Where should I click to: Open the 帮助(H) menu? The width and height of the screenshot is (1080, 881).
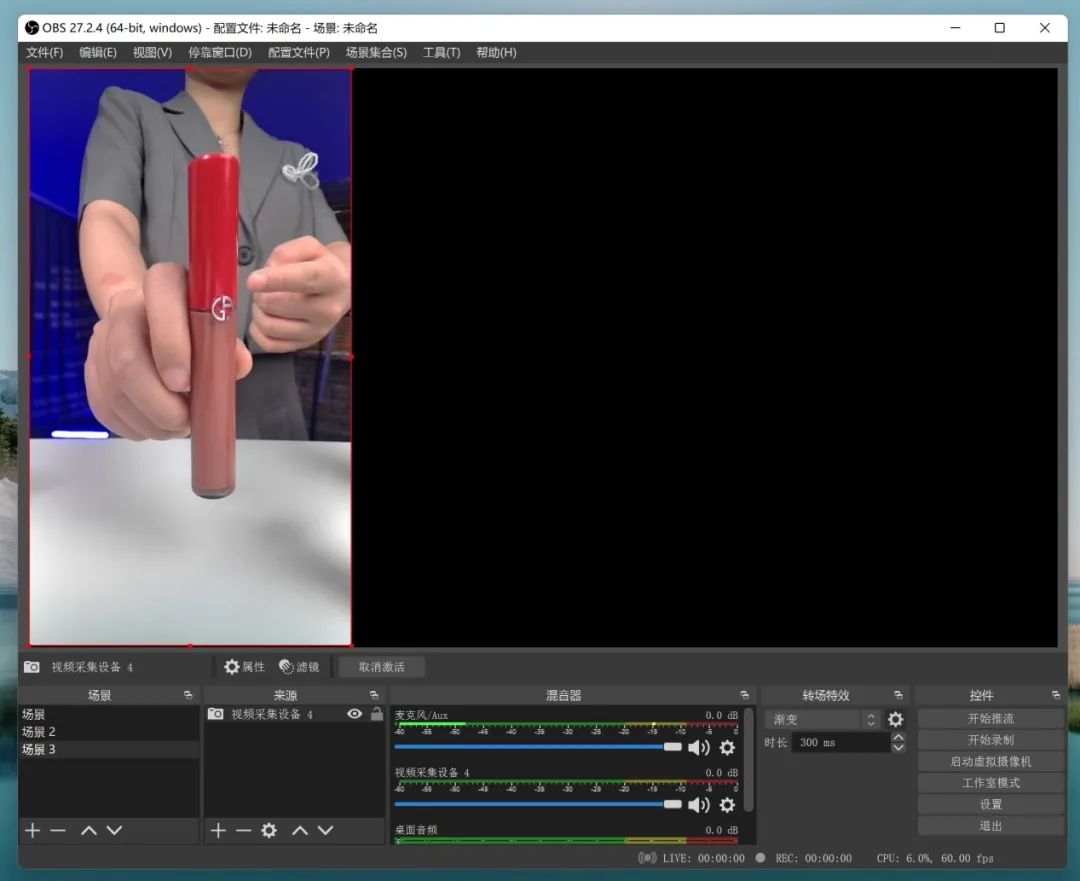(x=496, y=52)
